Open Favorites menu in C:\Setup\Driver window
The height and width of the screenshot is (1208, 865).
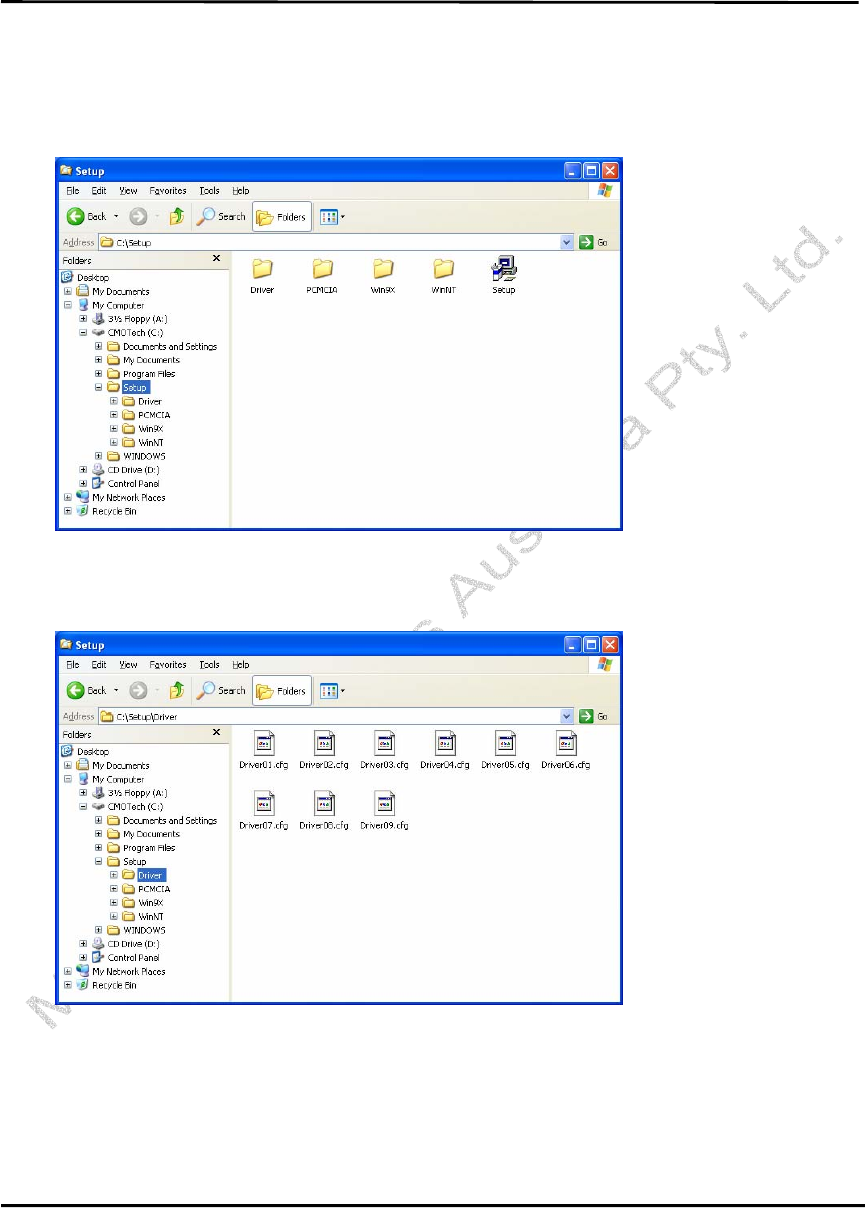pyautogui.click(x=168, y=664)
